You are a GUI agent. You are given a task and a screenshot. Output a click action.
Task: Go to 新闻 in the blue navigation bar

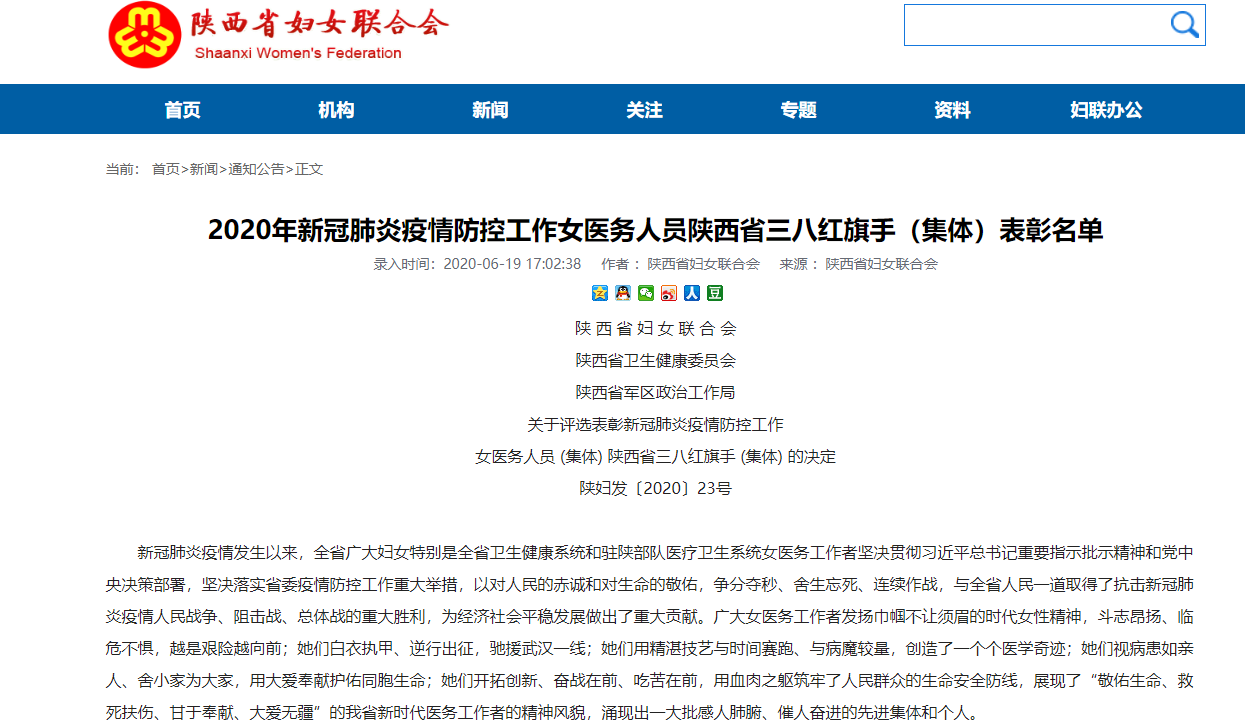point(490,110)
